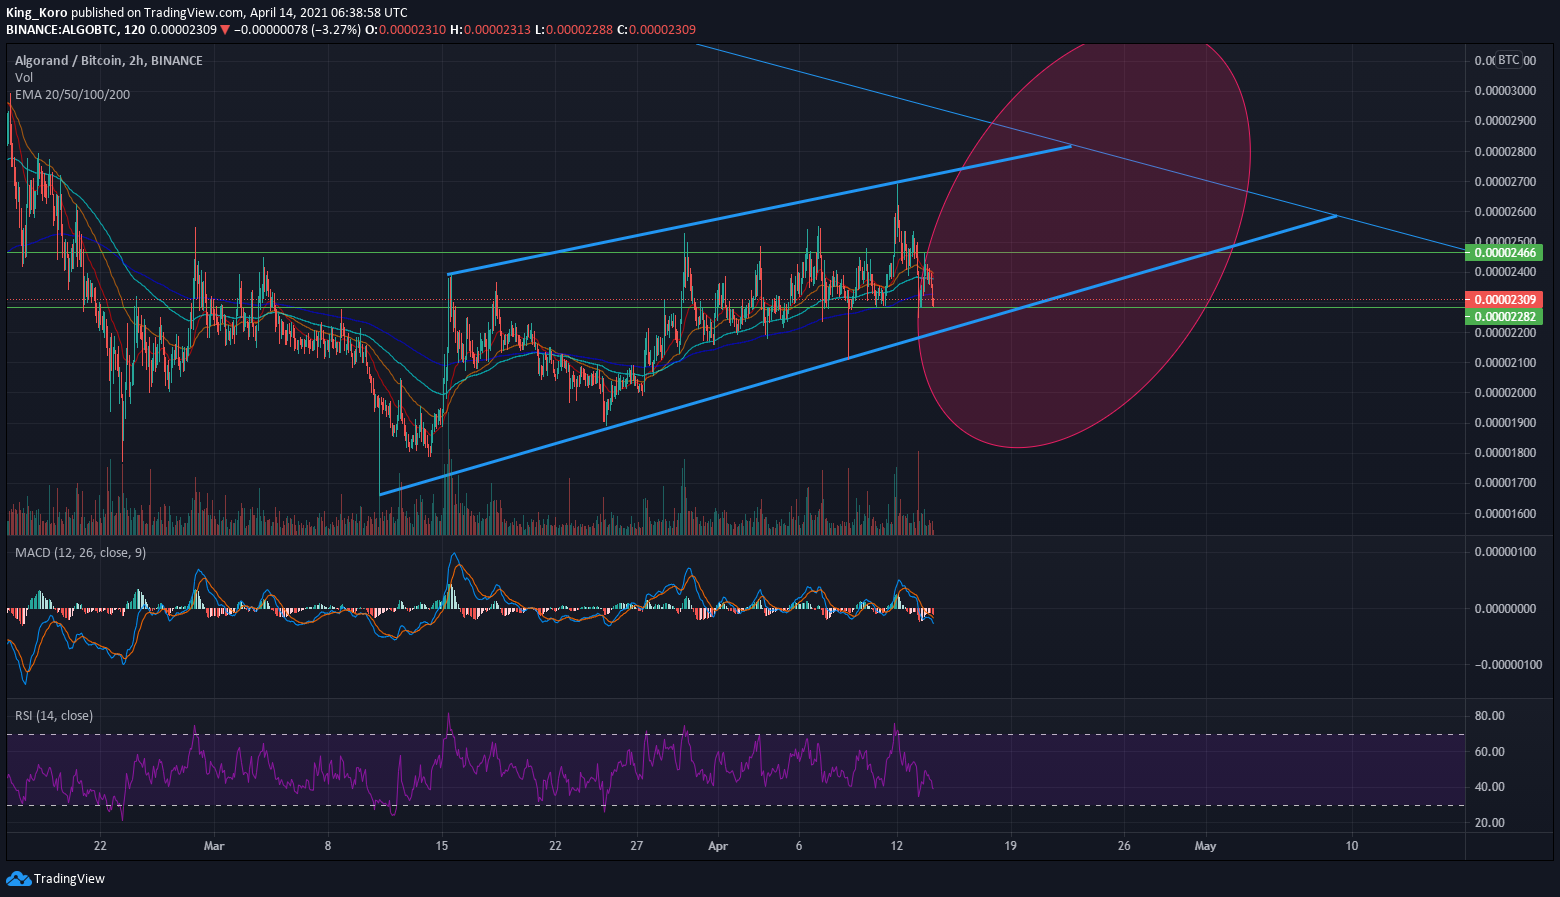Viewport: 1560px width, 897px height.
Task: Click the TradingView logo icon
Action: (x=18, y=878)
